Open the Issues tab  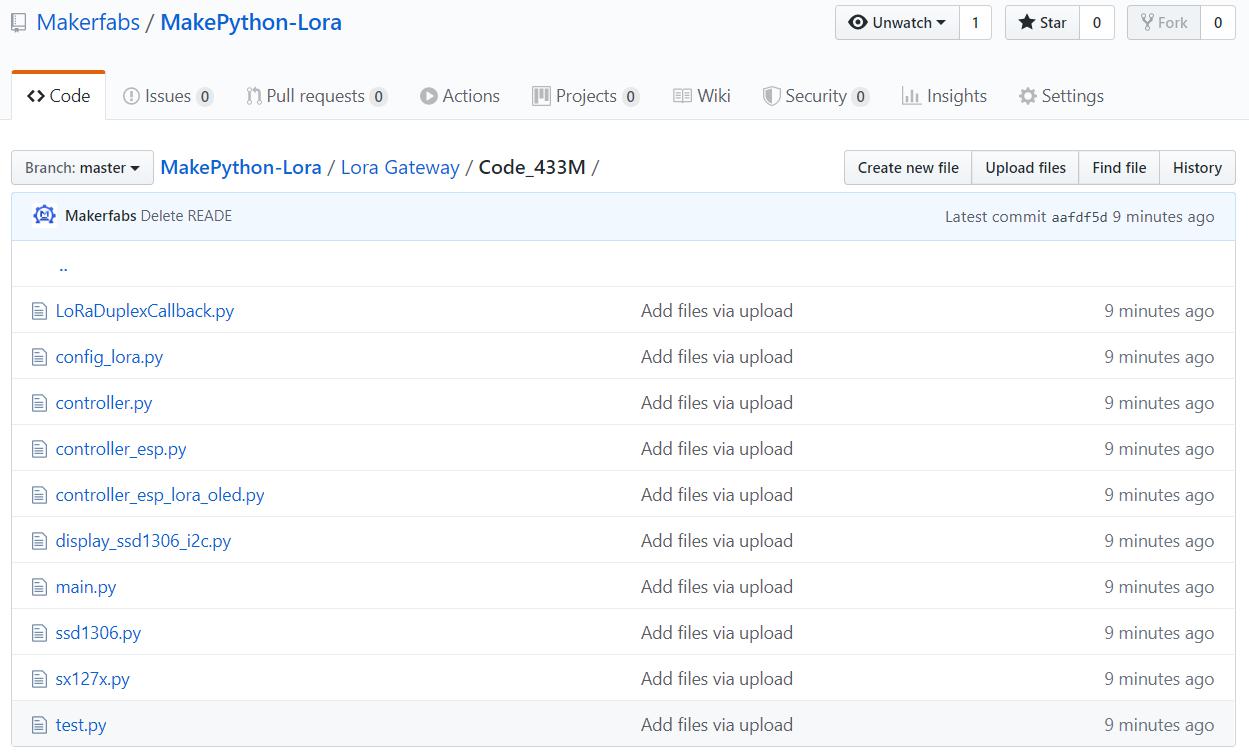[x=168, y=96]
